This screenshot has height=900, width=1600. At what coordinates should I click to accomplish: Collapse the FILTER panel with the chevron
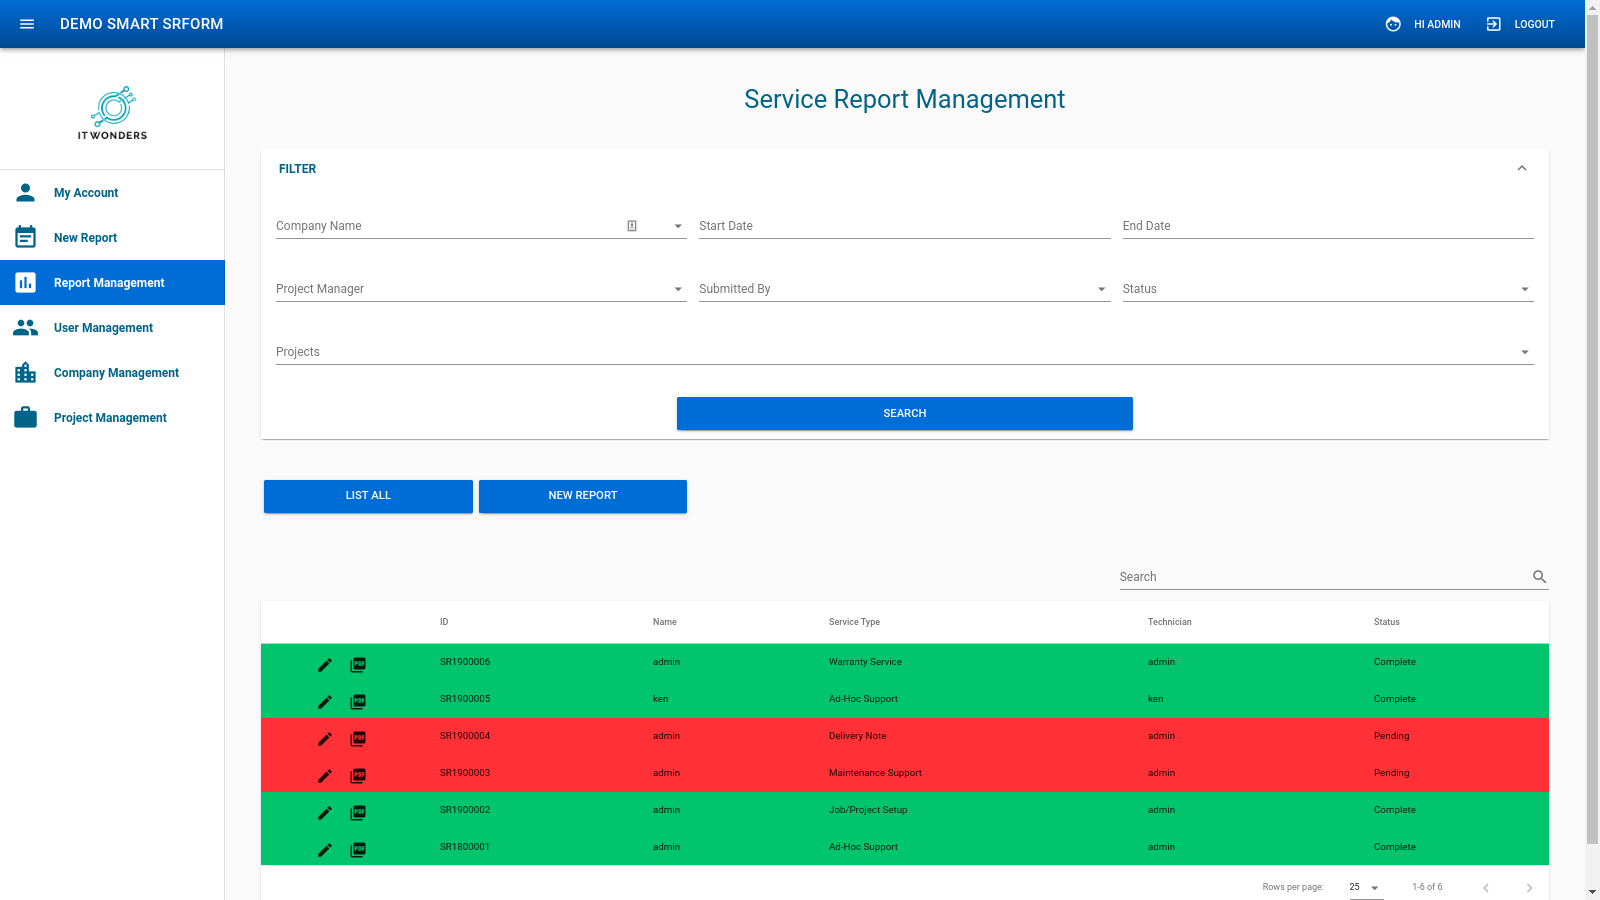pos(1522,167)
